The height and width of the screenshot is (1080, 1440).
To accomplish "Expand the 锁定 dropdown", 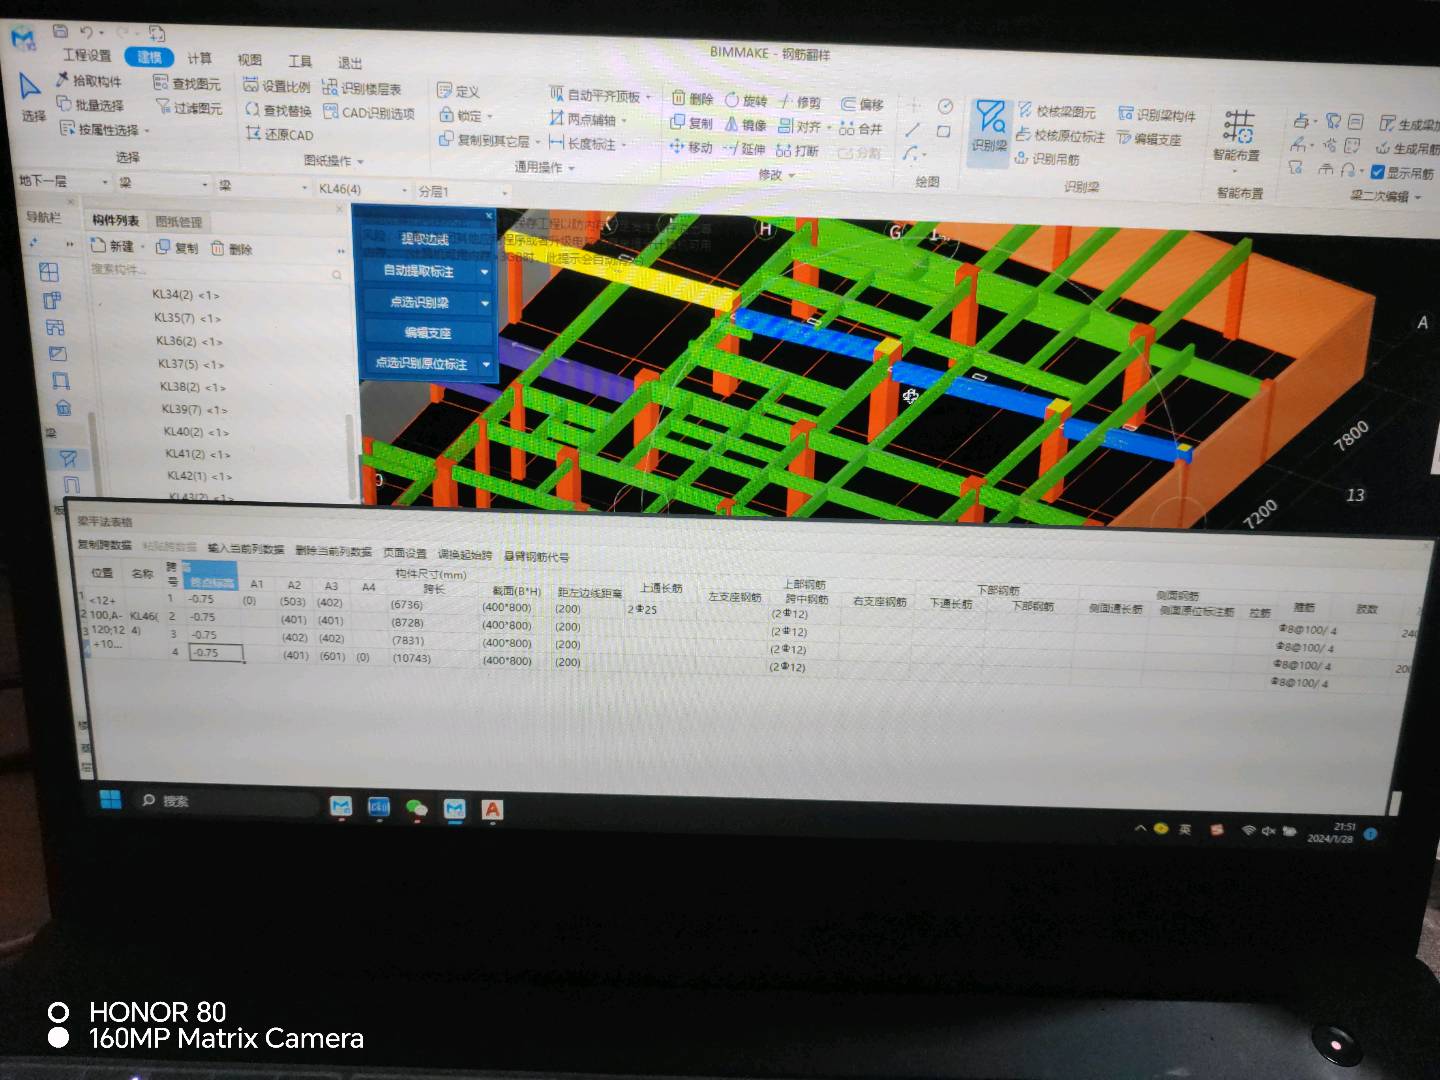I will (490, 117).
